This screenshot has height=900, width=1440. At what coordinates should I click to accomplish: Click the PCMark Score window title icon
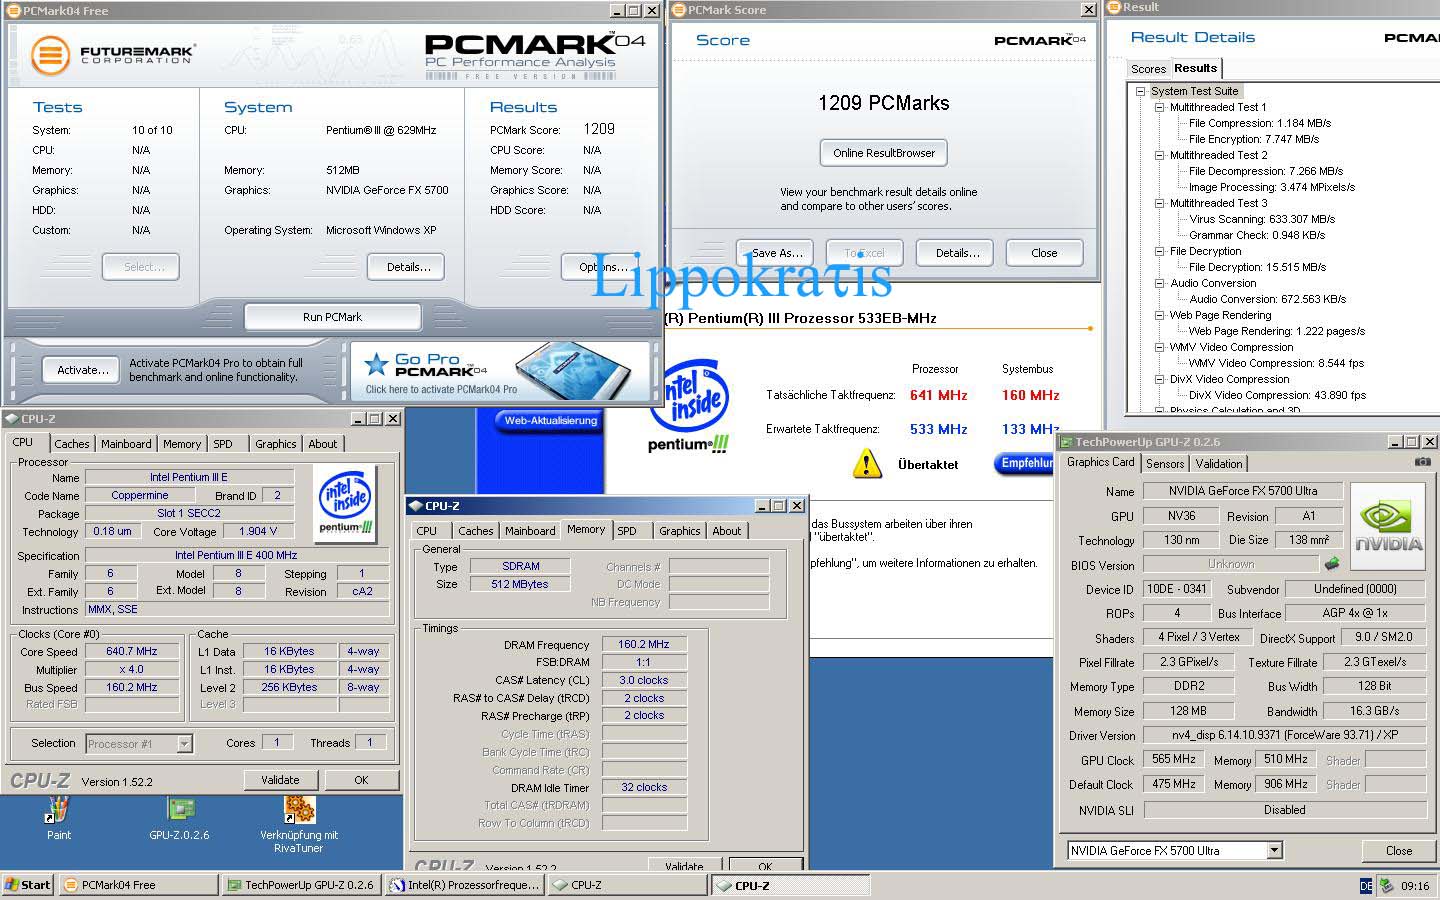679,10
